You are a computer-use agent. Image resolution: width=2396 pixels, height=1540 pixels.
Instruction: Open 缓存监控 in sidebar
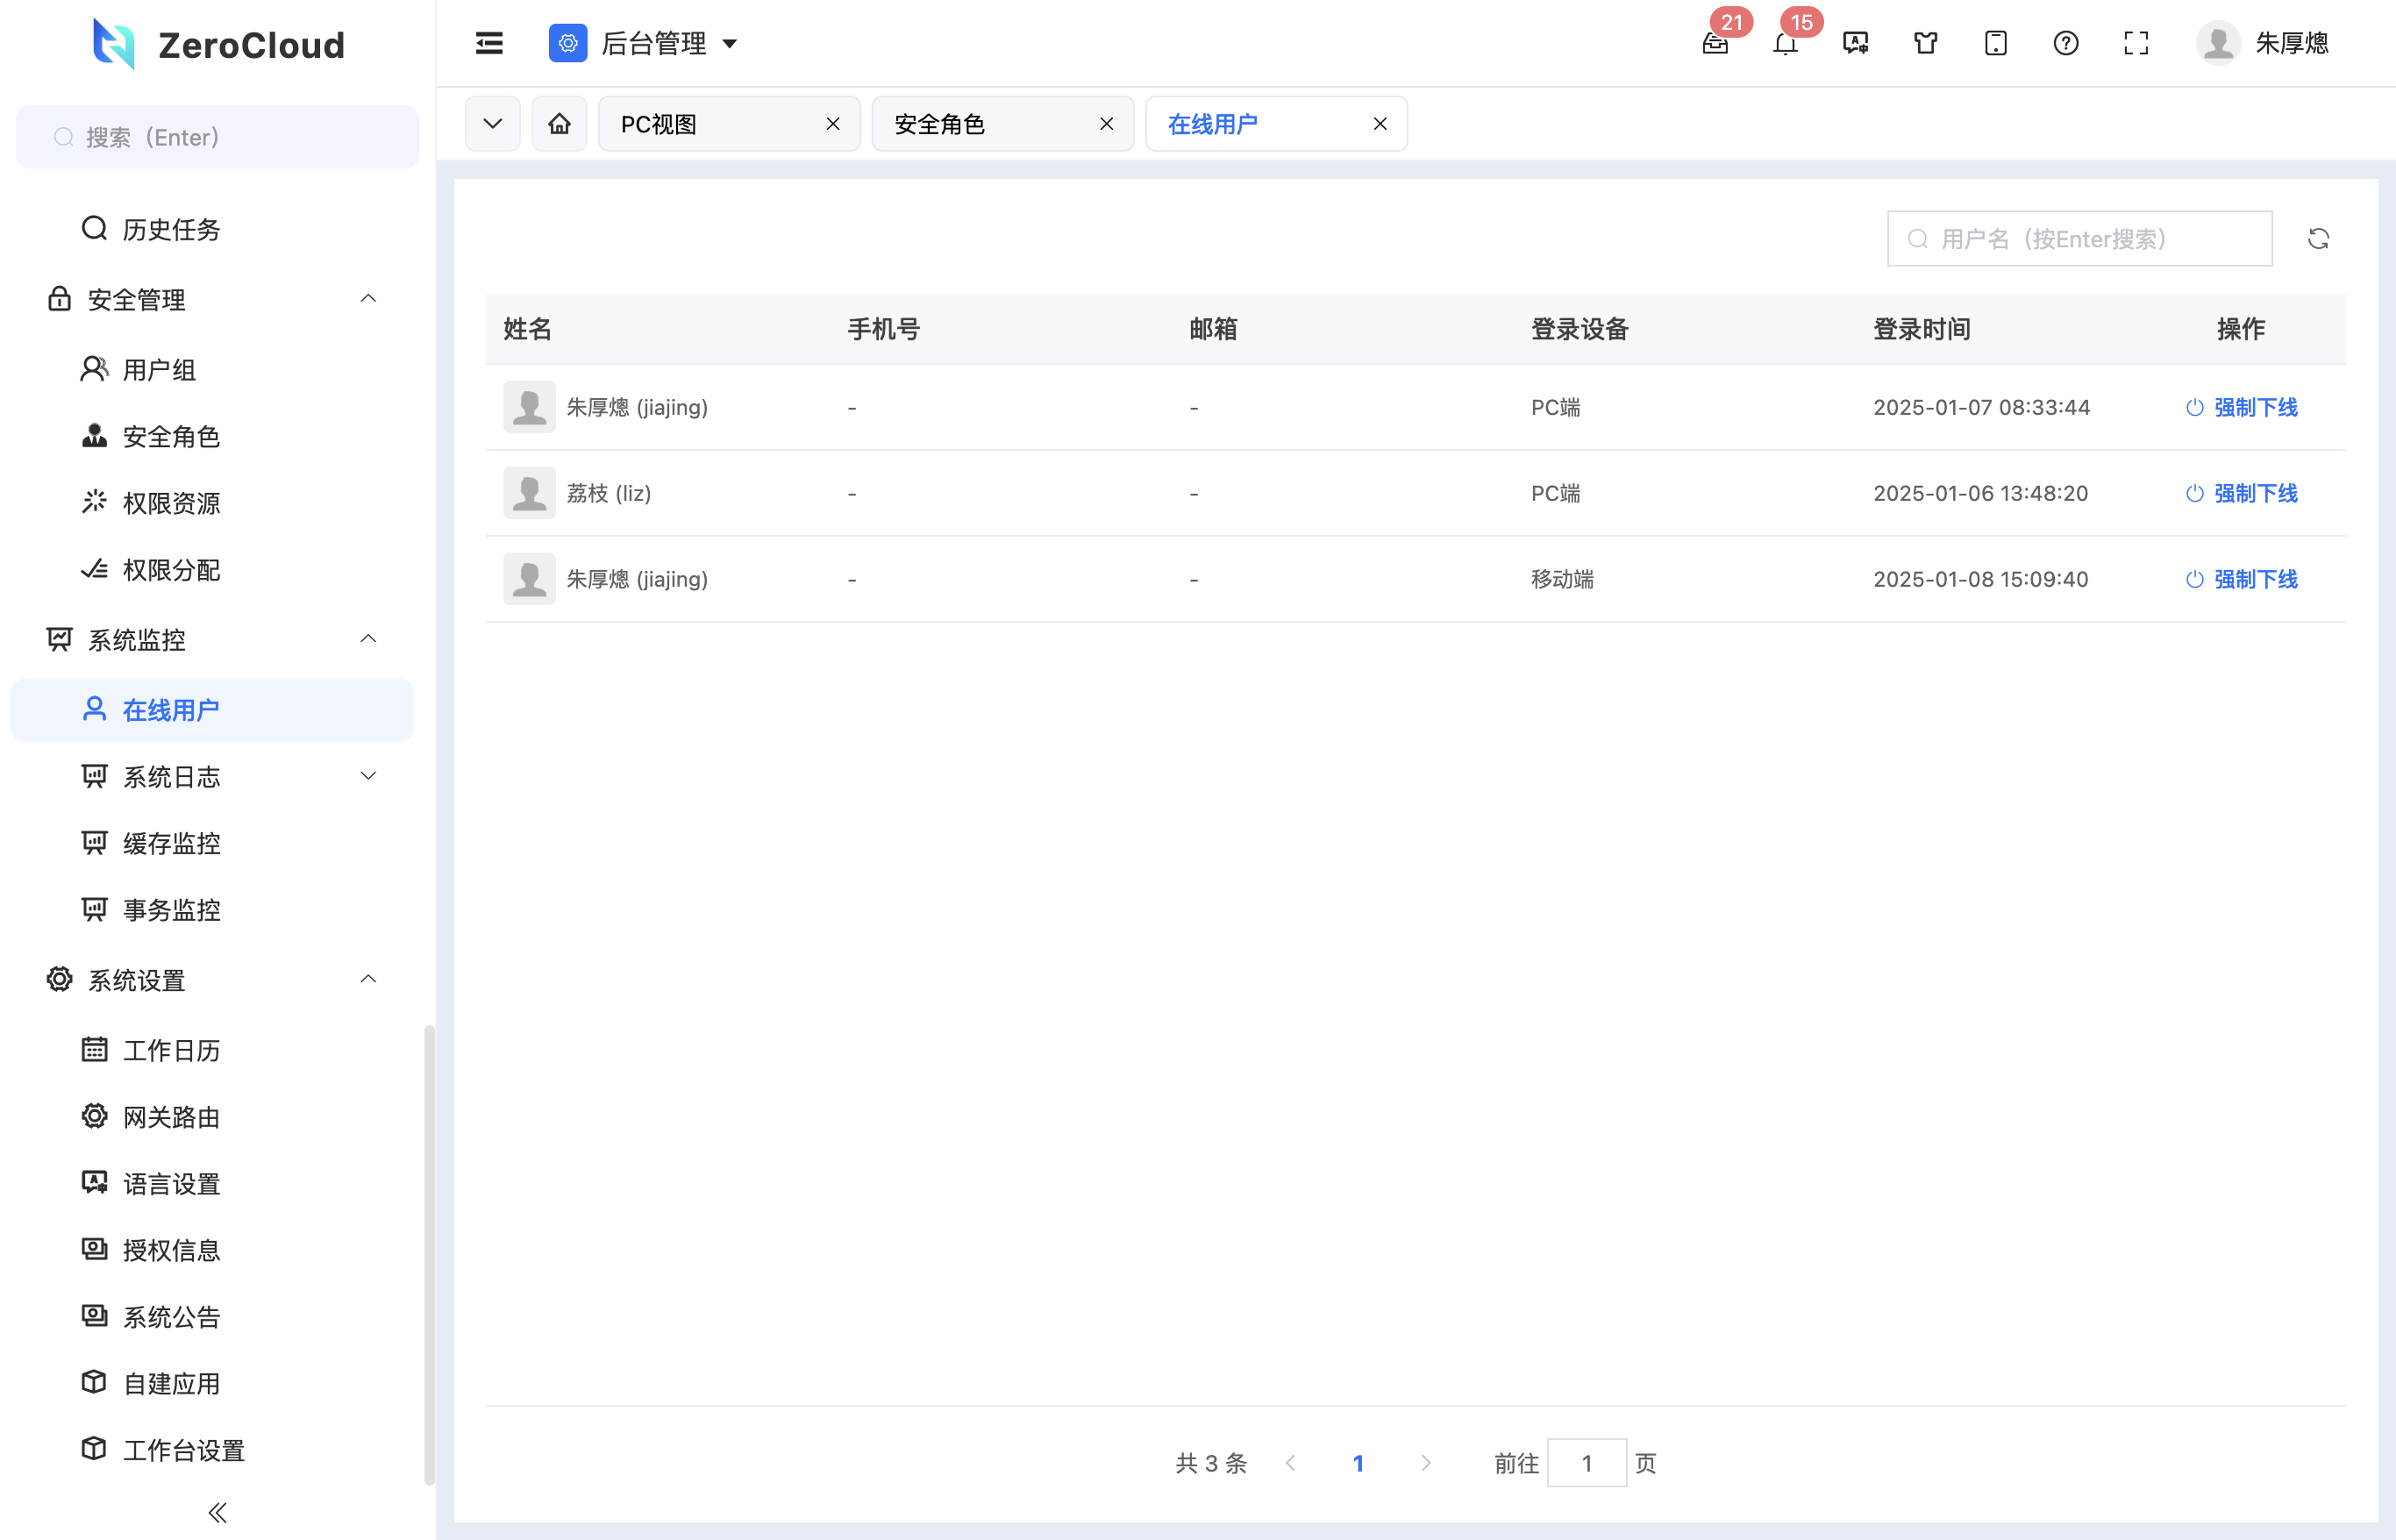pyautogui.click(x=212, y=843)
